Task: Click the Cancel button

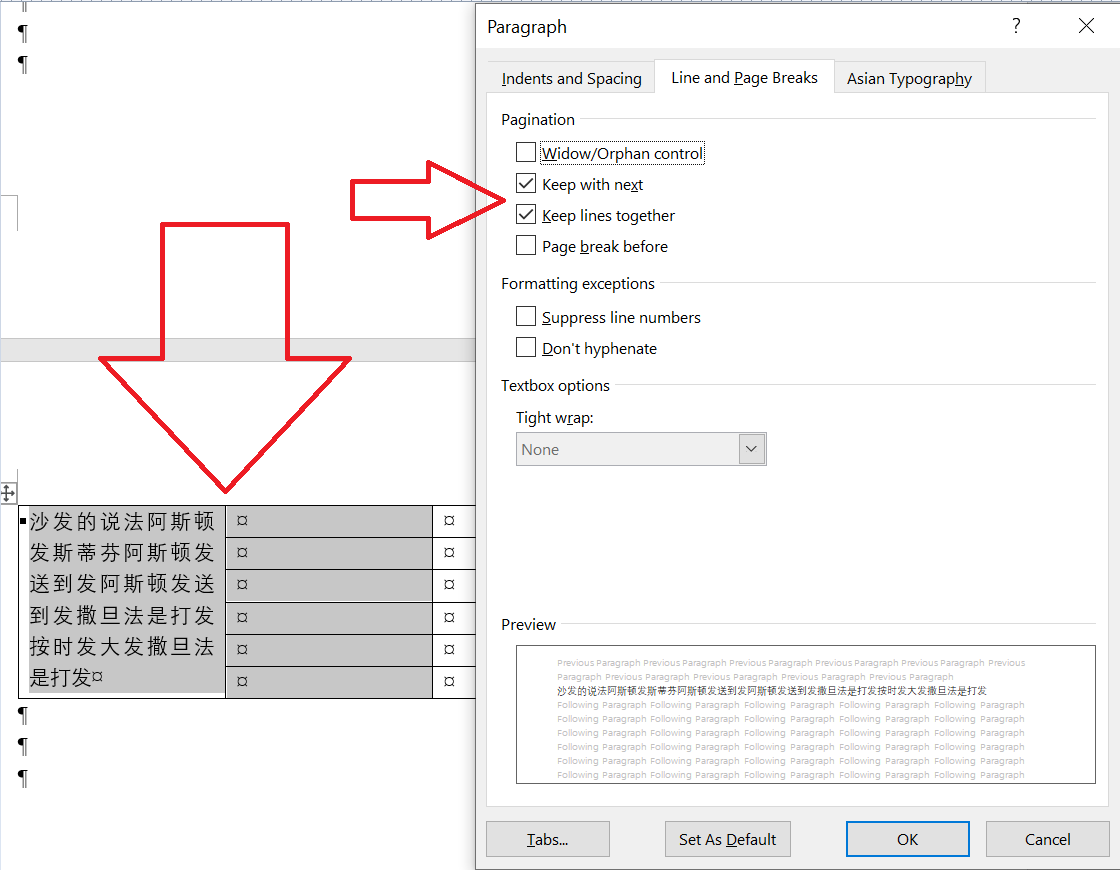Action: (1047, 839)
